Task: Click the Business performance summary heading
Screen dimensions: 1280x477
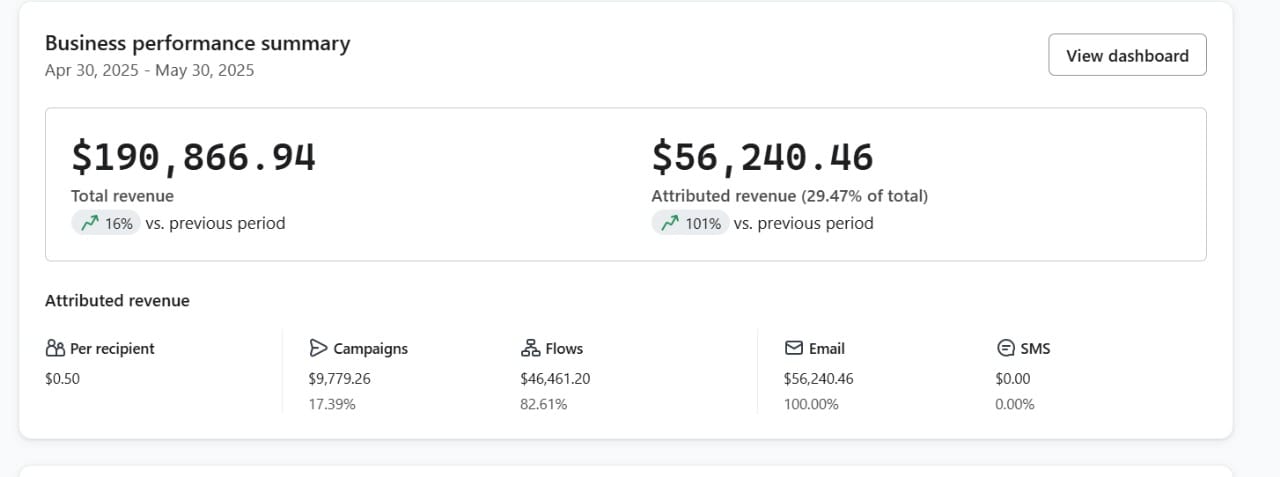Action: click(197, 43)
